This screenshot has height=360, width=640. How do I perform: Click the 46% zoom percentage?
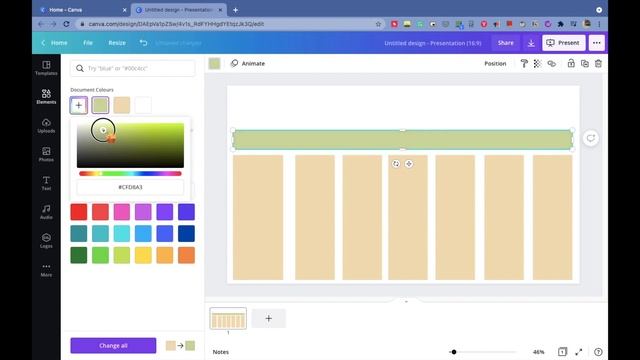click(538, 351)
